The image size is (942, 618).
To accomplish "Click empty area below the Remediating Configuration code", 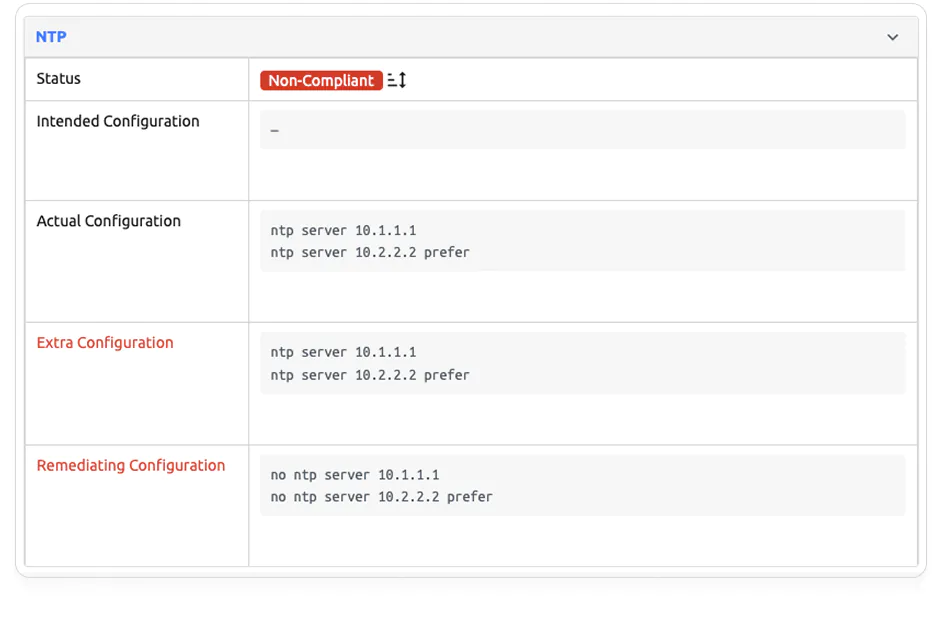I will [x=582, y=541].
